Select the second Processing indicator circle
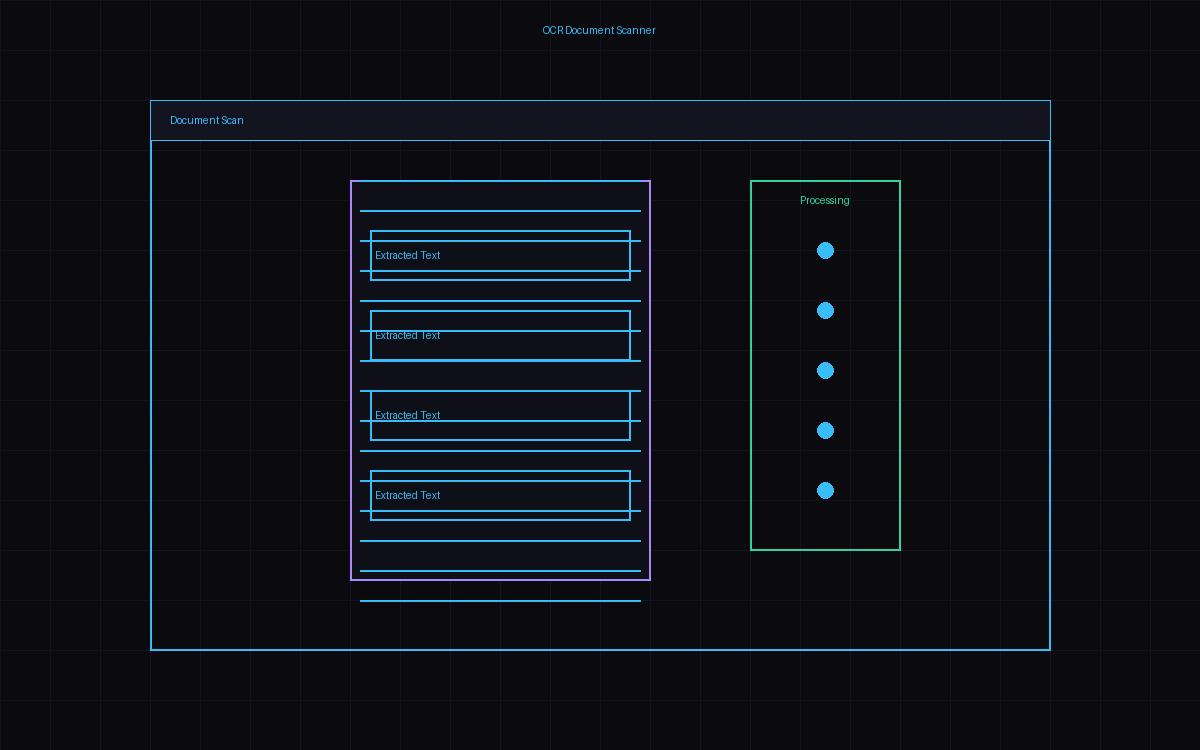 [x=825, y=310]
